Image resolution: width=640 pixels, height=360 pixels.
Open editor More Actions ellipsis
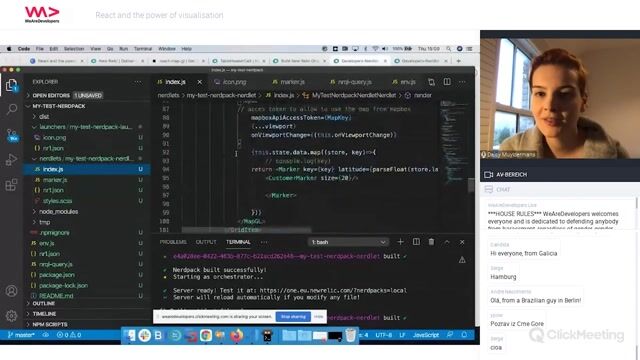462,82
